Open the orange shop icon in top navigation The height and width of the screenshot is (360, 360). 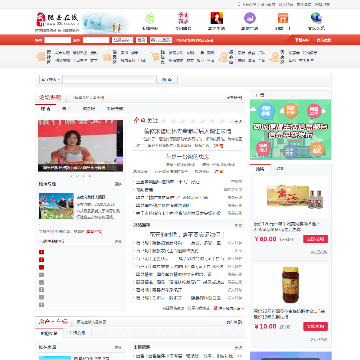(x=283, y=18)
